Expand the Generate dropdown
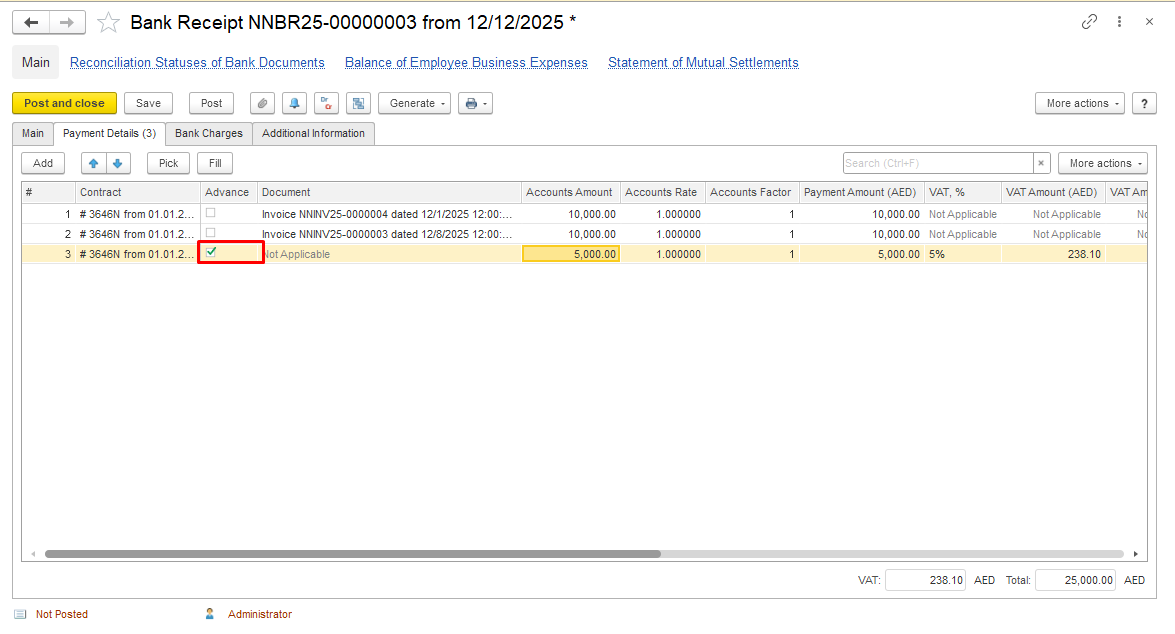Screen dimensions: 1175x634 click(x=414, y=103)
